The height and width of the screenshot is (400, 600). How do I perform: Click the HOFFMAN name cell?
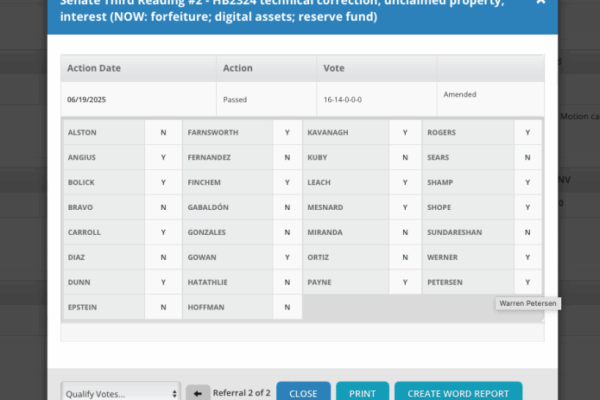(x=228, y=307)
